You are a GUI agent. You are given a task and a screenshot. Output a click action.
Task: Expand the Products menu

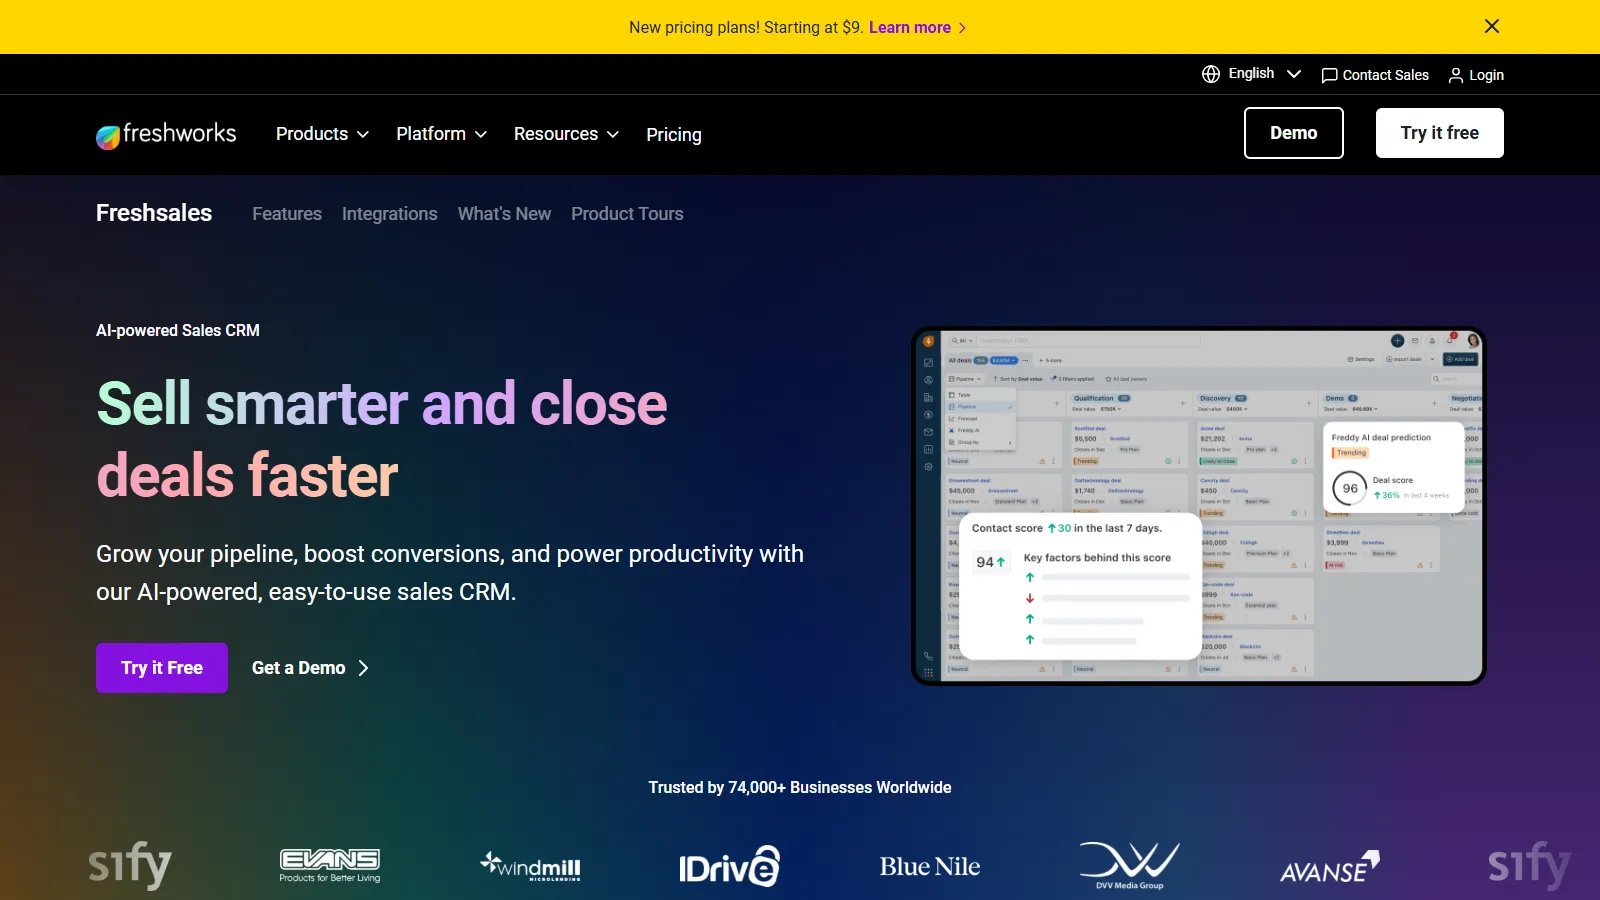click(x=322, y=134)
